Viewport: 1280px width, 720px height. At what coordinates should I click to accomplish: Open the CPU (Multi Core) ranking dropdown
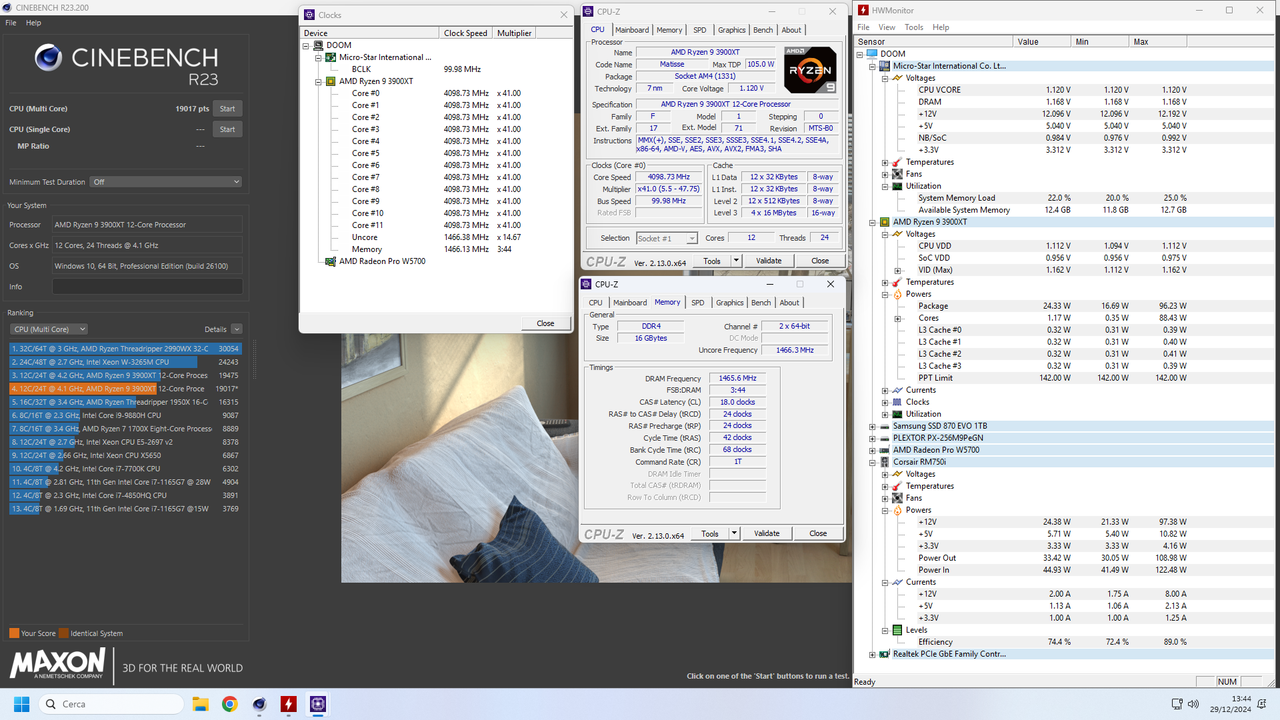48,329
